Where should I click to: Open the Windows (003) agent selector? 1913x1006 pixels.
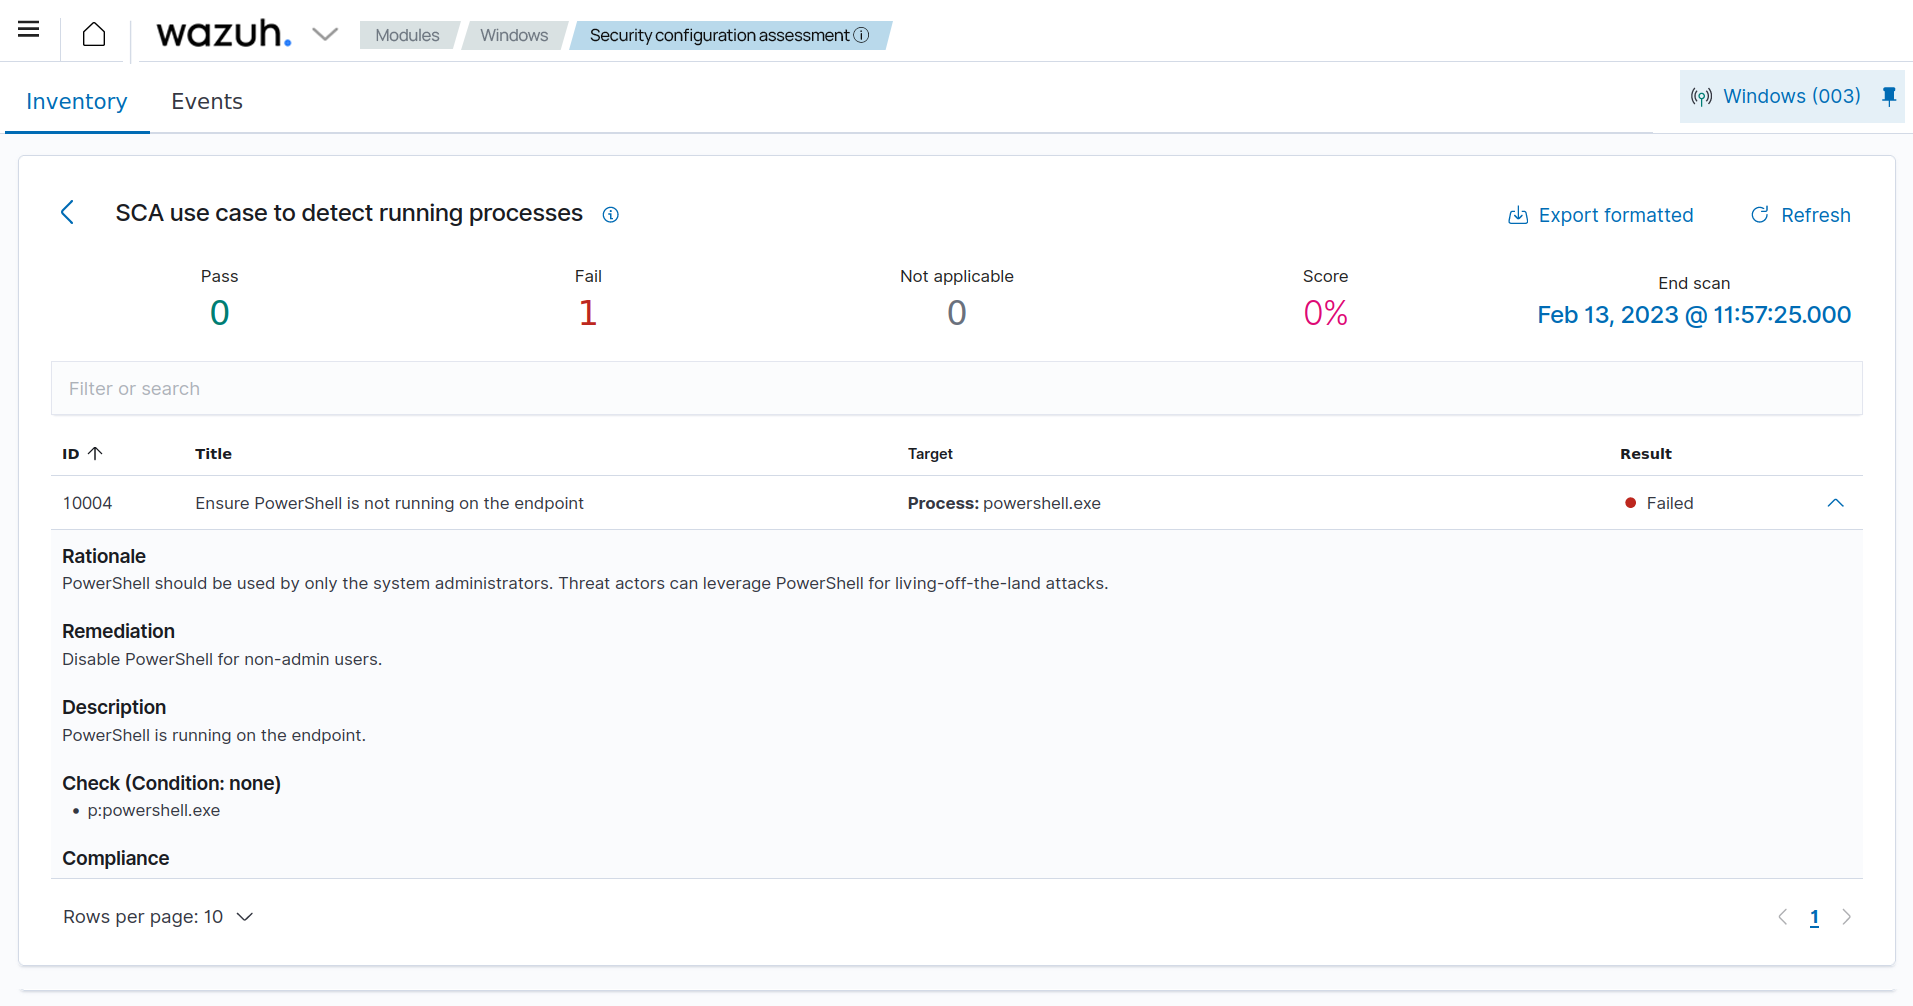(1792, 96)
